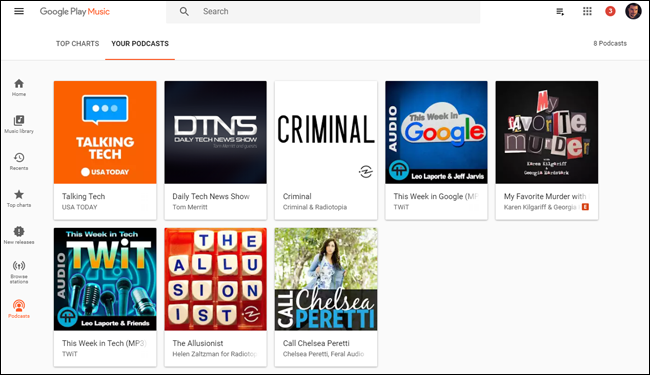The image size is (650, 375).
Task: Open the account profile avatar
Action: pyautogui.click(x=633, y=11)
